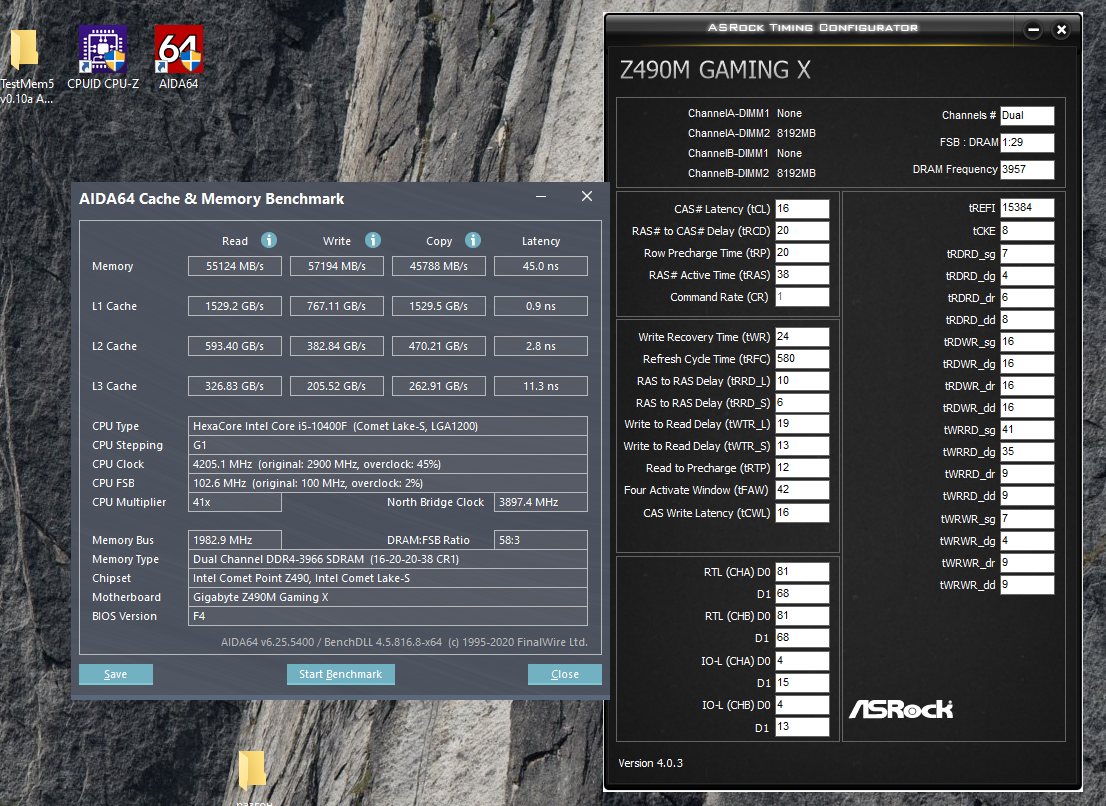This screenshot has width=1106, height=806.
Task: Show info for the Copy column
Action: [473, 240]
